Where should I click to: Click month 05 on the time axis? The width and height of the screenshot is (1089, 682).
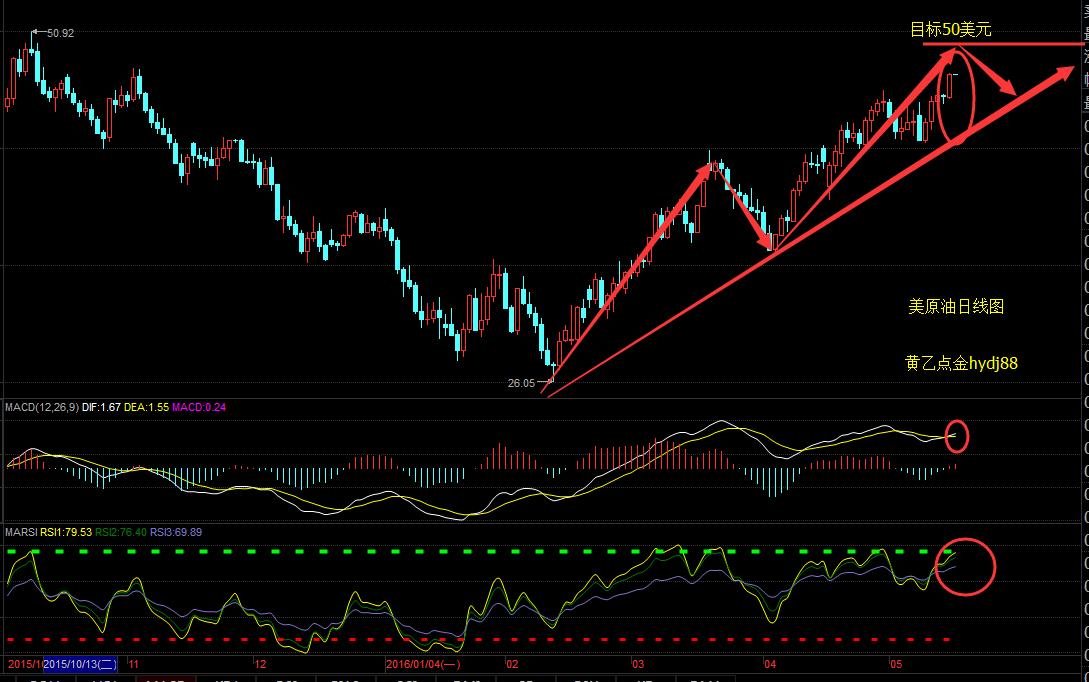[x=896, y=664]
